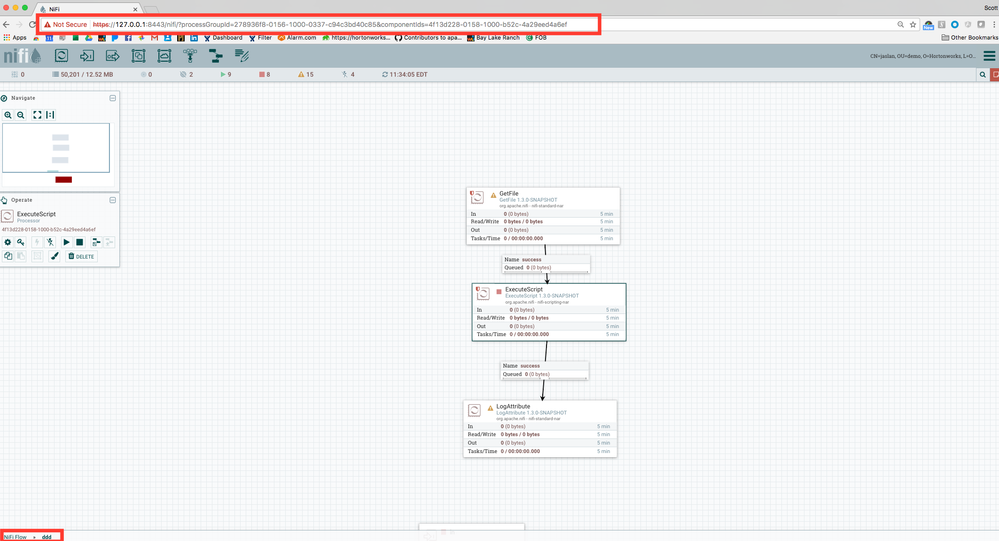The height and width of the screenshot is (541, 999).
Task: Click the create template icon
Action: coord(96,242)
